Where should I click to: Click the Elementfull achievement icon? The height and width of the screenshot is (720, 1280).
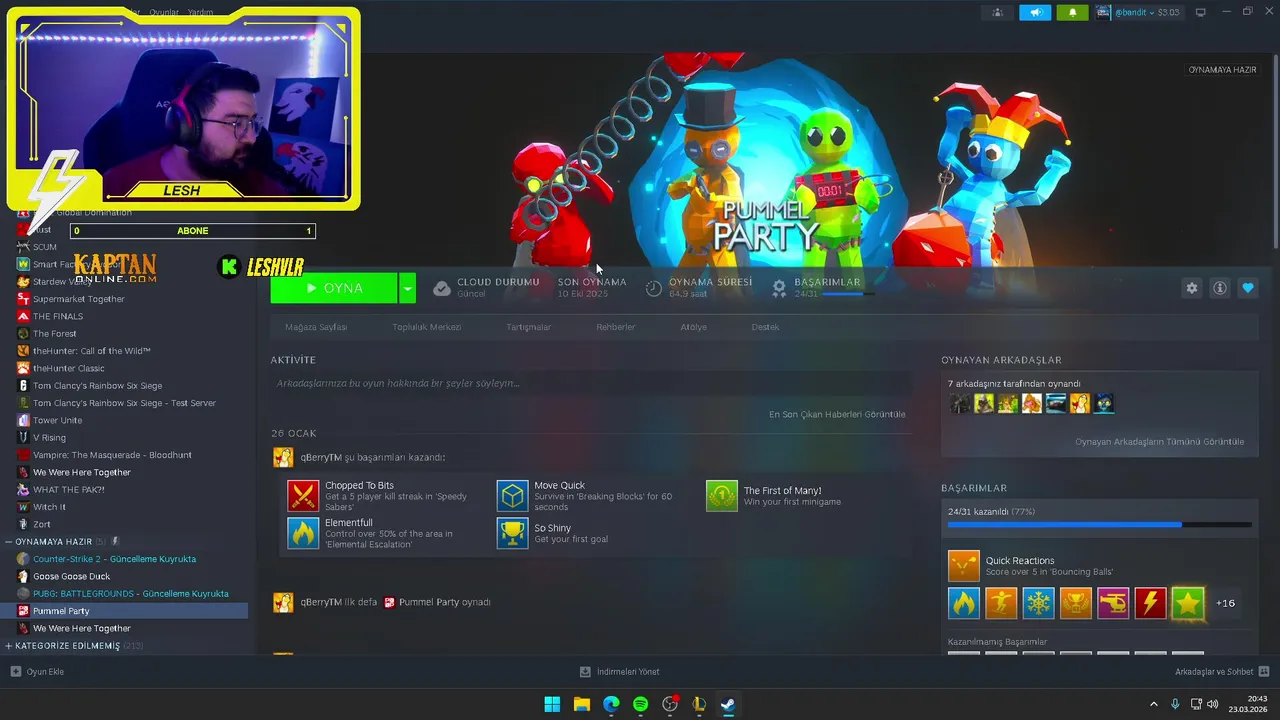point(303,533)
